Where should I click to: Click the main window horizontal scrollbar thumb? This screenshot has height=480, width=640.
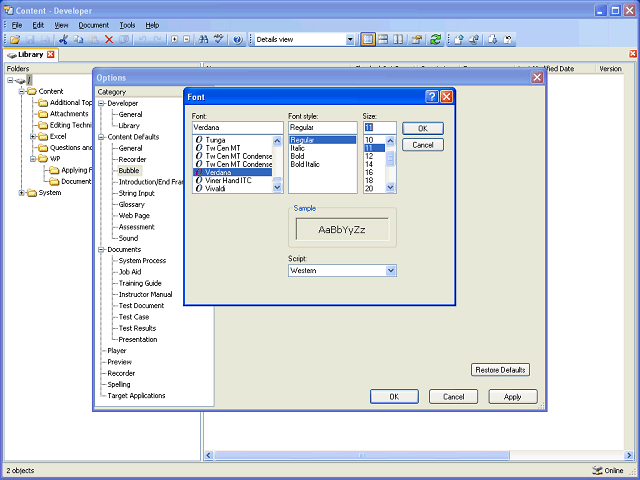pyautogui.click(x=362, y=455)
